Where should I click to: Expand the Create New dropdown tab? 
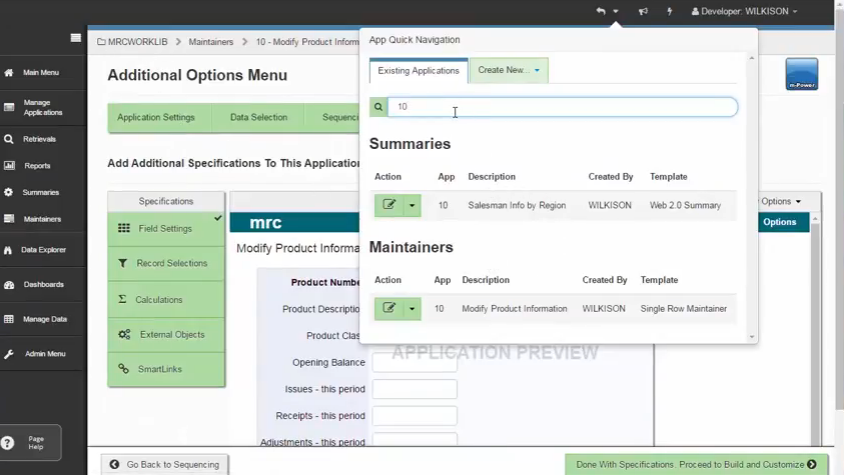coord(509,71)
